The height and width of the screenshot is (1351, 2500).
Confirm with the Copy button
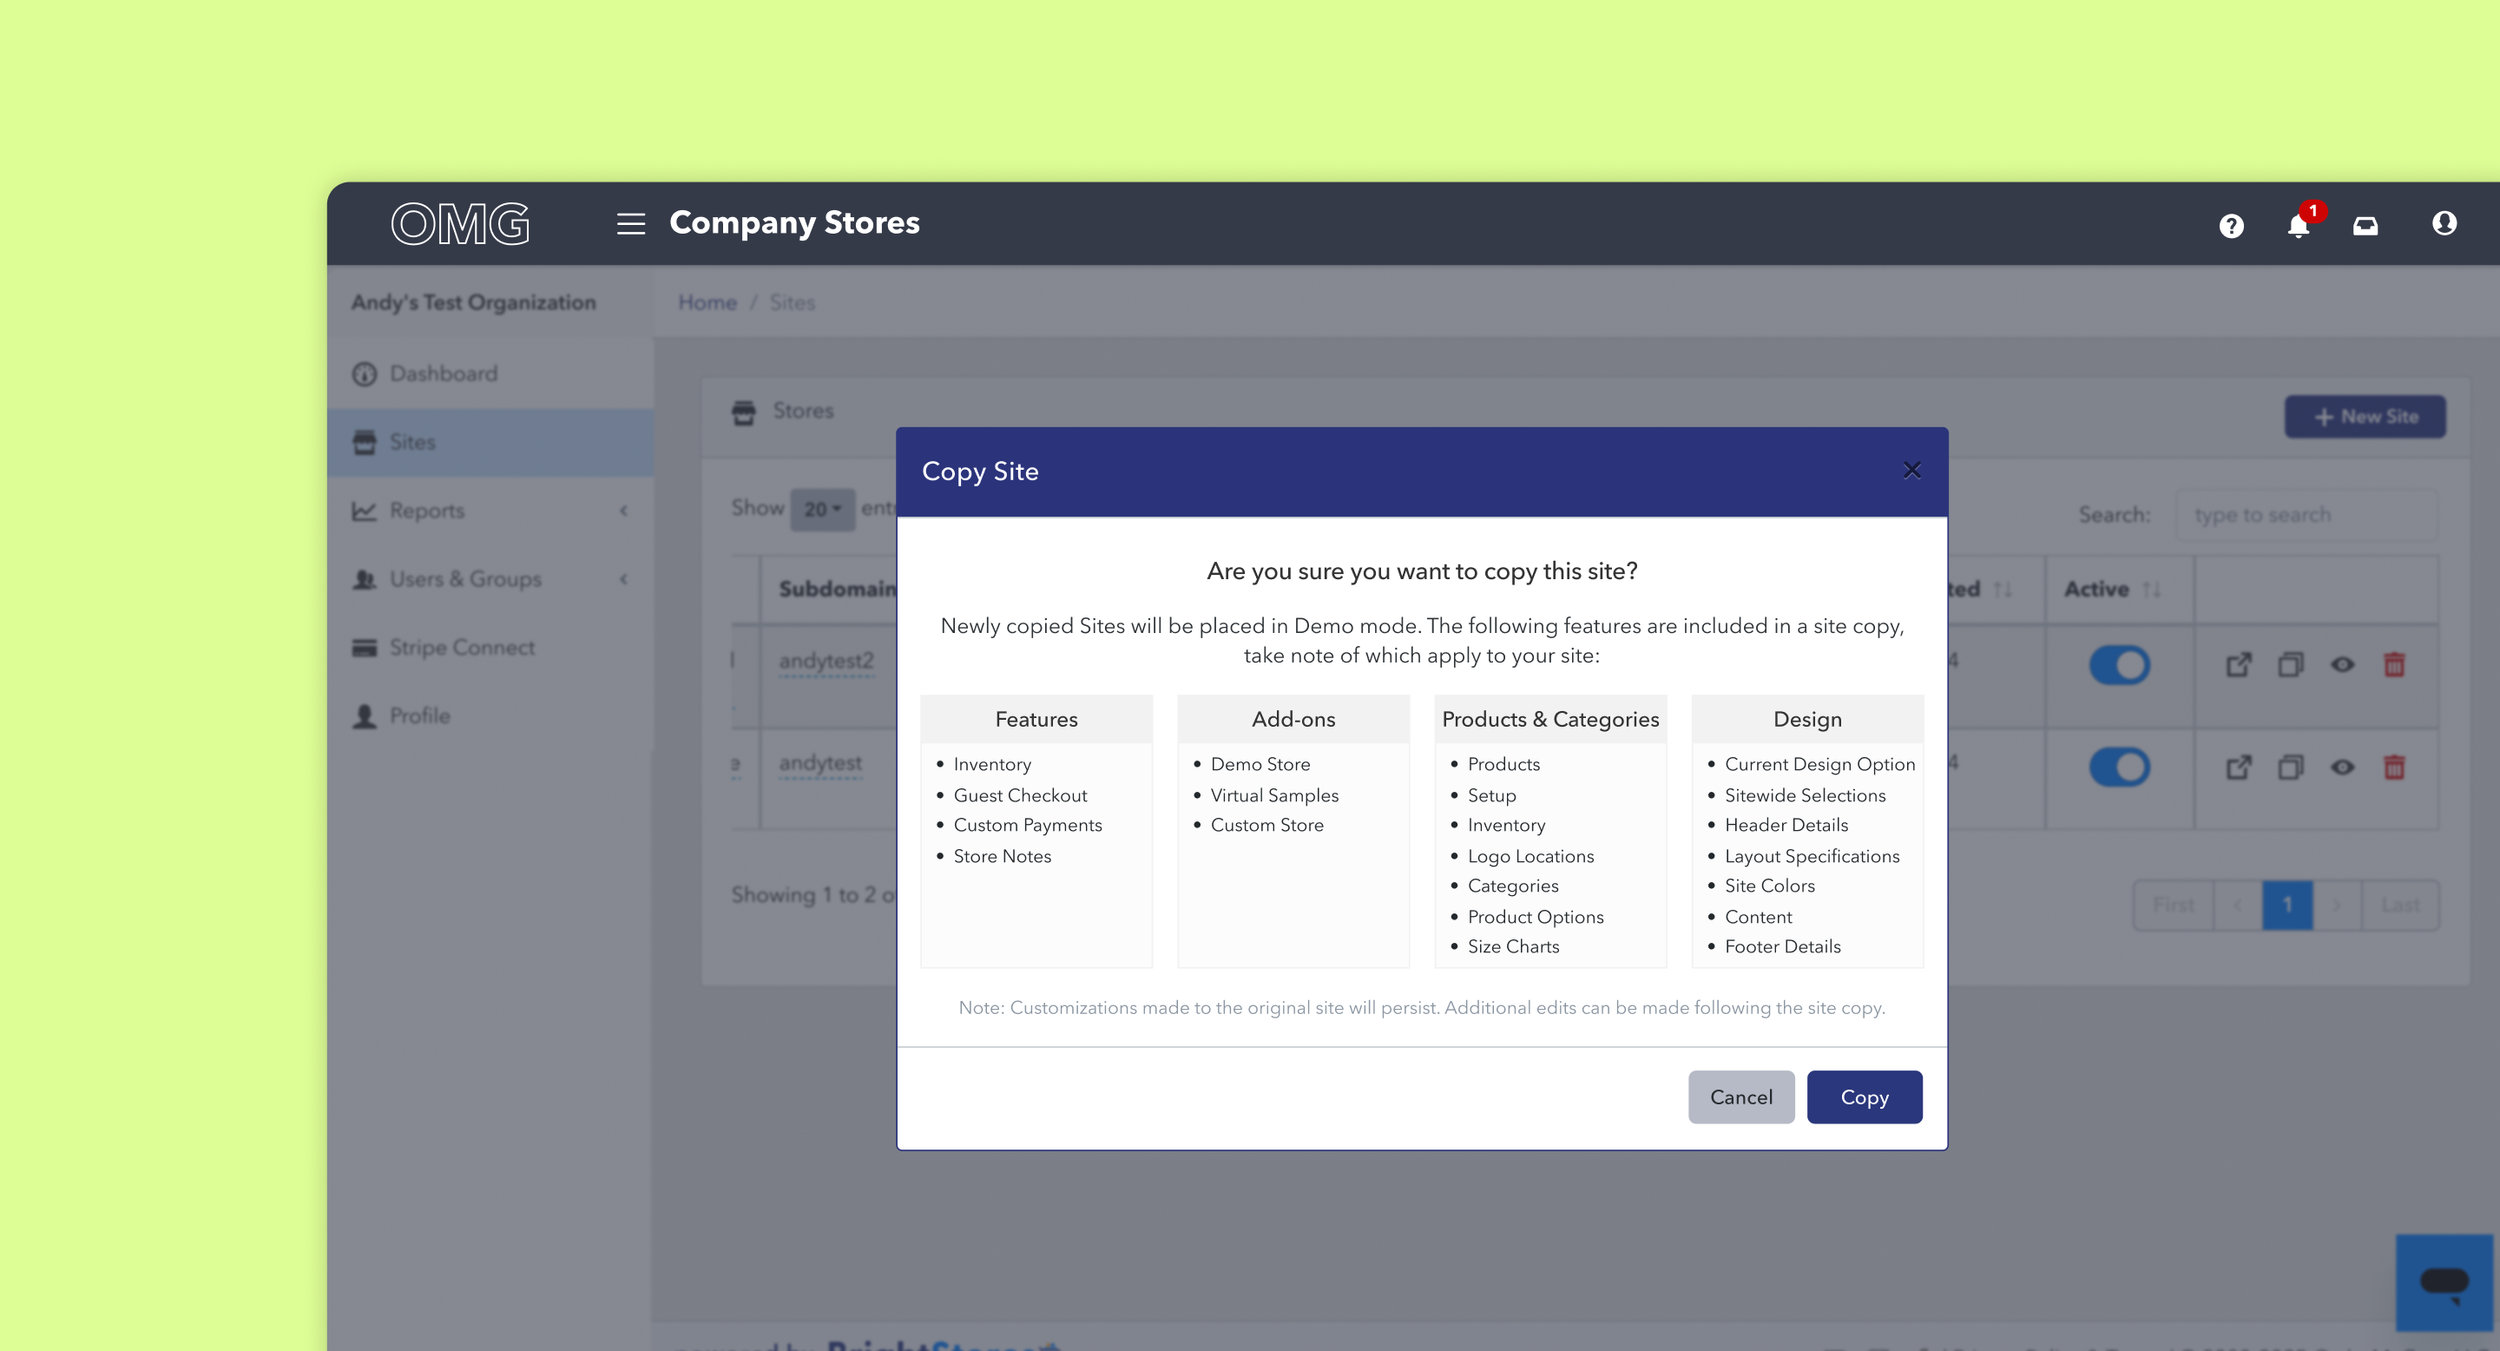(x=1863, y=1097)
